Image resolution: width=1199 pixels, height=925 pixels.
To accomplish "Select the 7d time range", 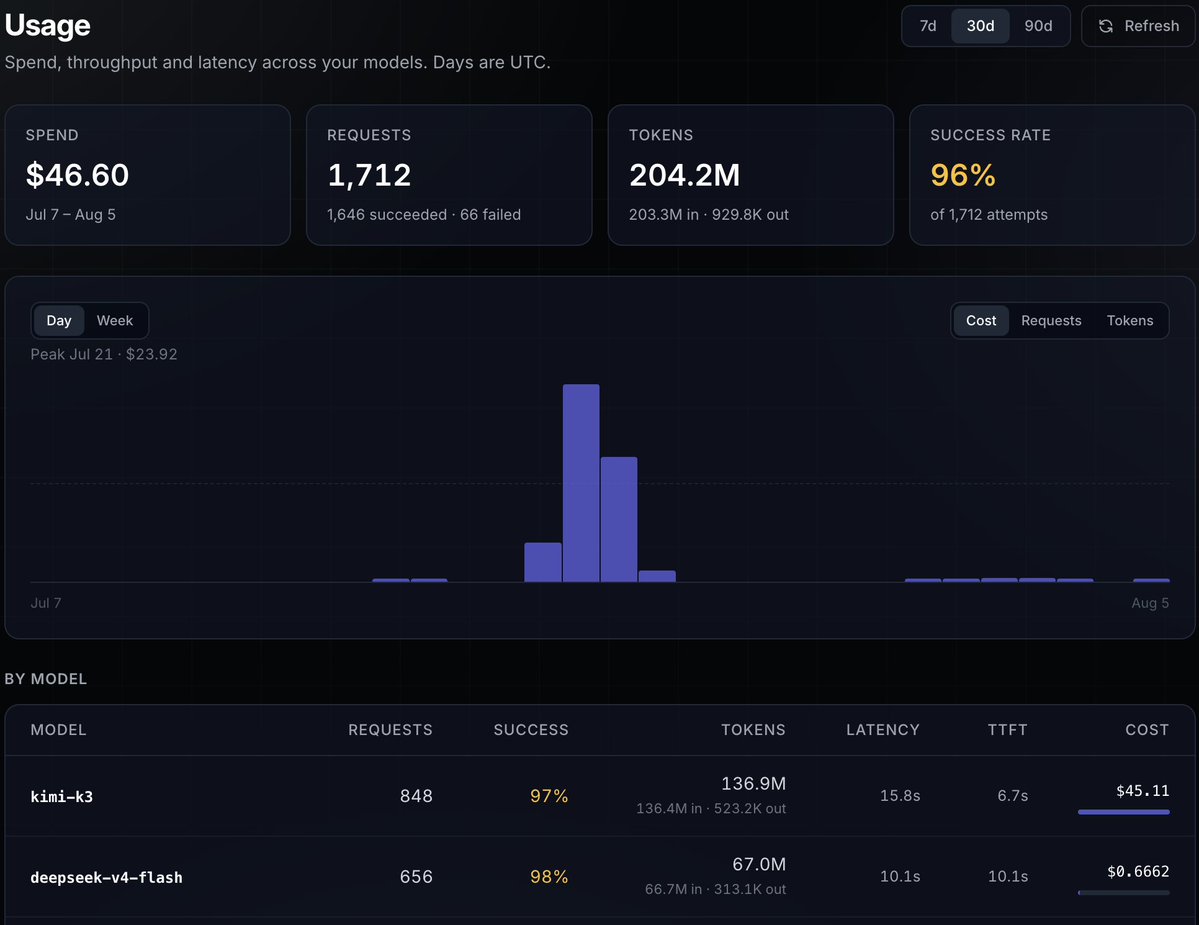I will (x=928, y=26).
